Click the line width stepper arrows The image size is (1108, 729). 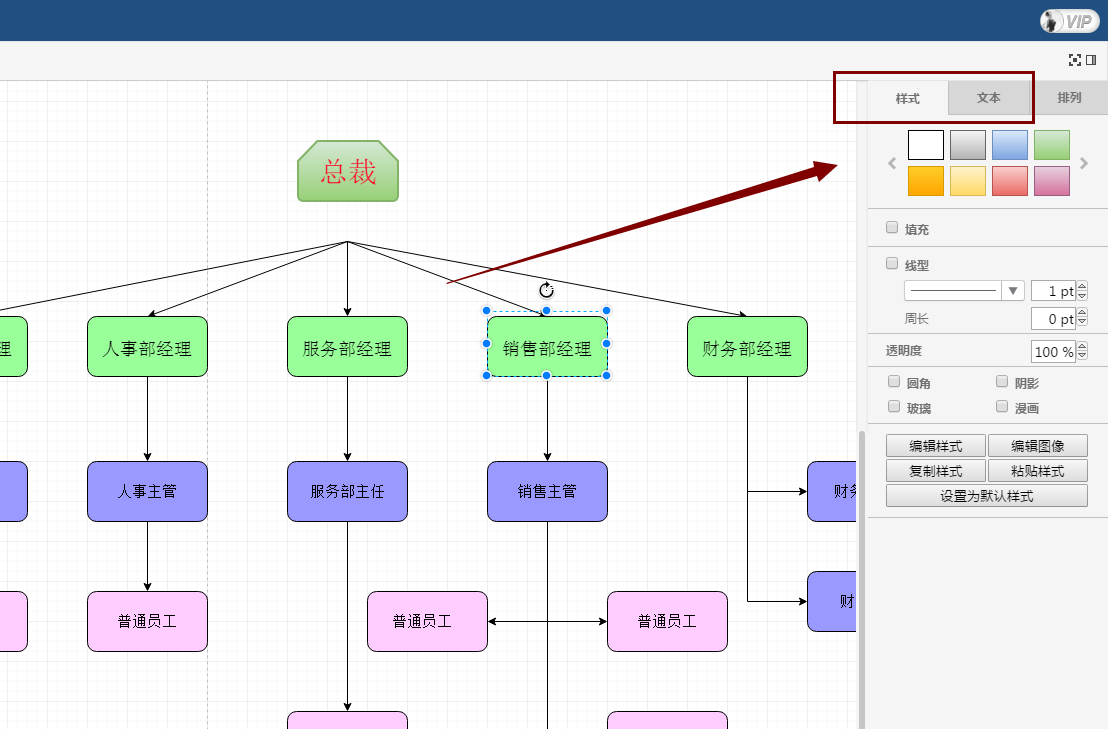point(1082,291)
